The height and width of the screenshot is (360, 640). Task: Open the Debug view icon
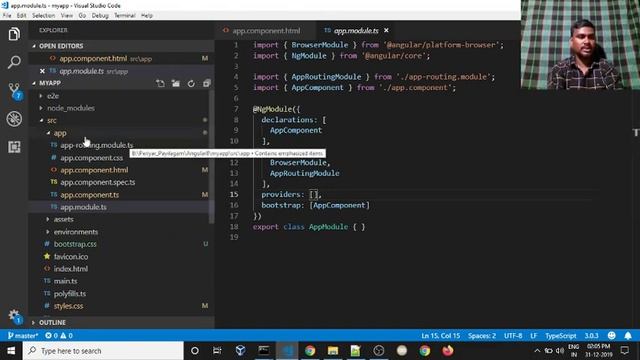[x=14, y=119]
